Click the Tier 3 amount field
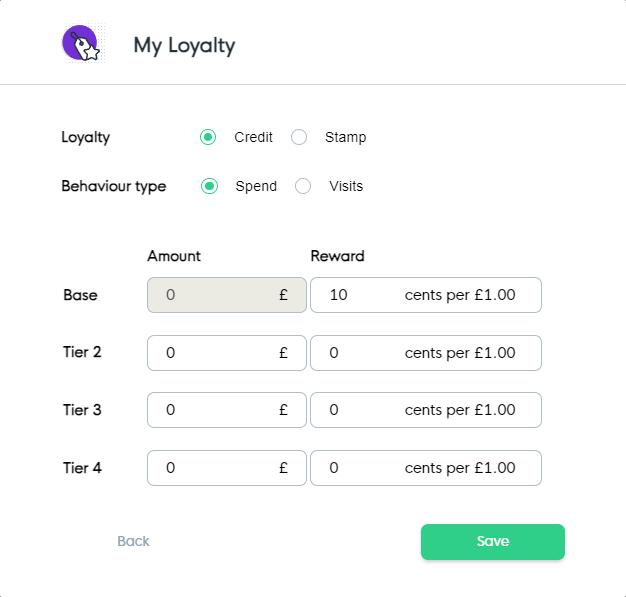The image size is (626, 597). coord(215,410)
